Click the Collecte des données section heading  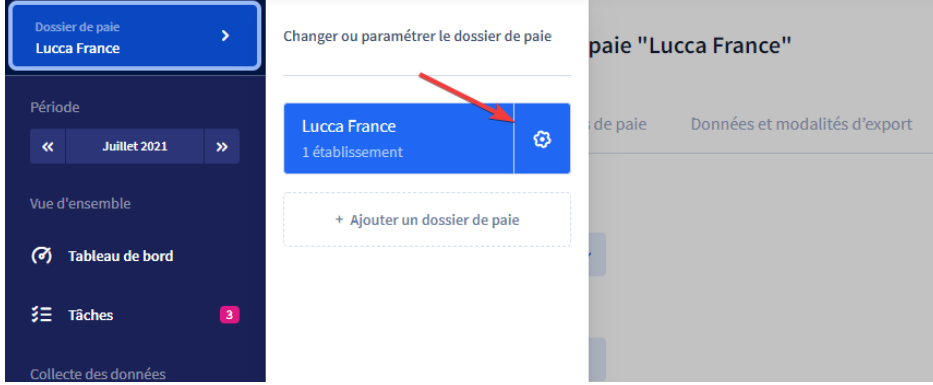[98, 374]
